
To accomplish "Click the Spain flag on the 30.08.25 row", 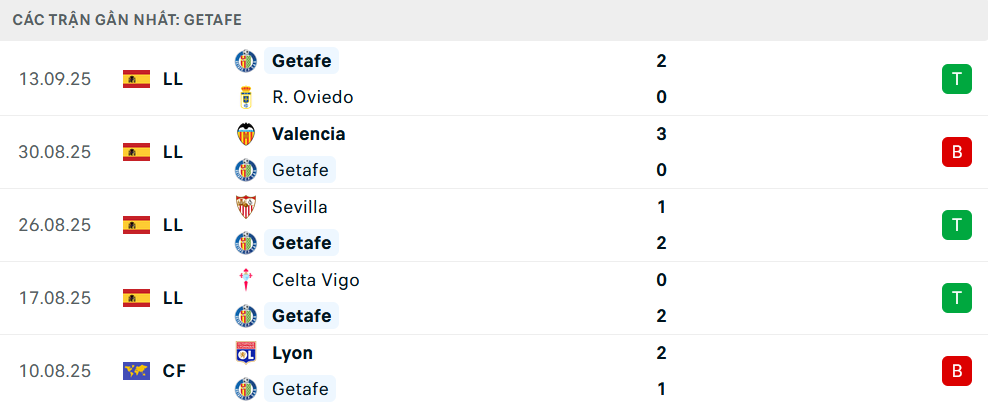I will coord(136,152).
